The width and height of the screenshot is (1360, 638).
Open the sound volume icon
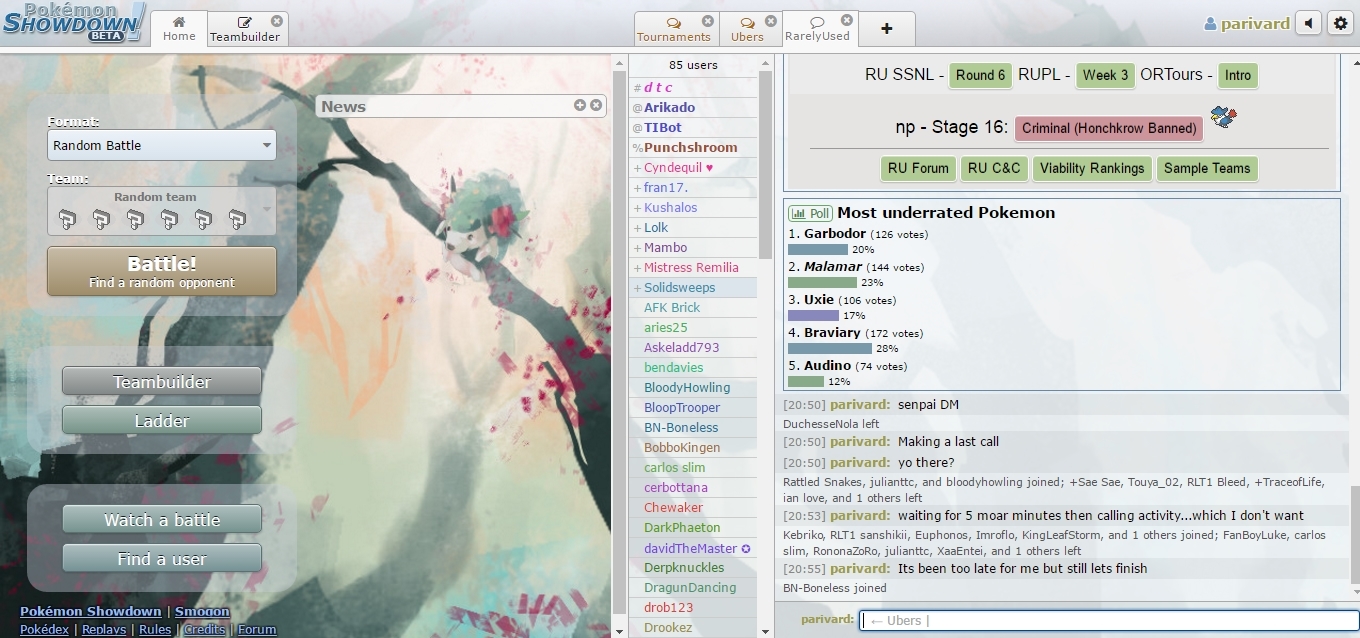[x=1308, y=23]
